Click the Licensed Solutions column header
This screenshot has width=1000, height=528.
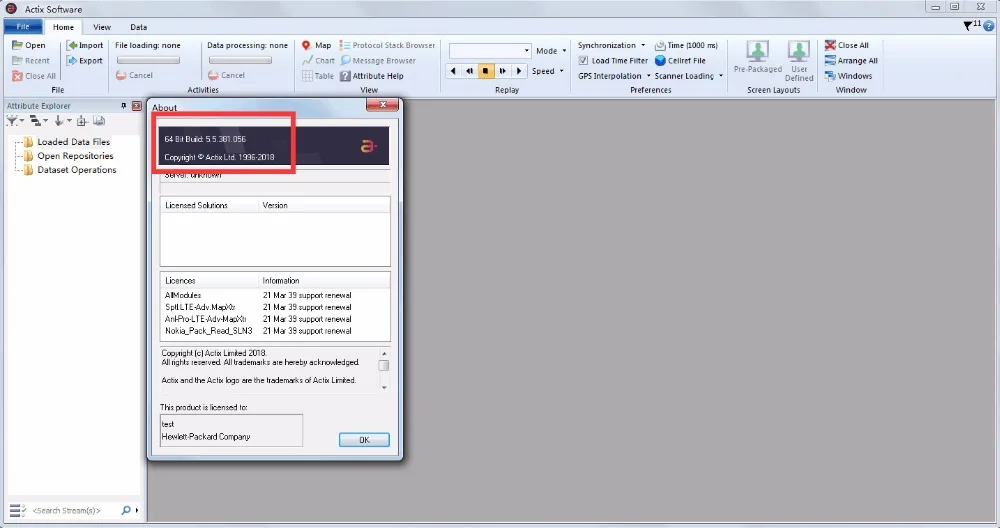tap(209, 205)
